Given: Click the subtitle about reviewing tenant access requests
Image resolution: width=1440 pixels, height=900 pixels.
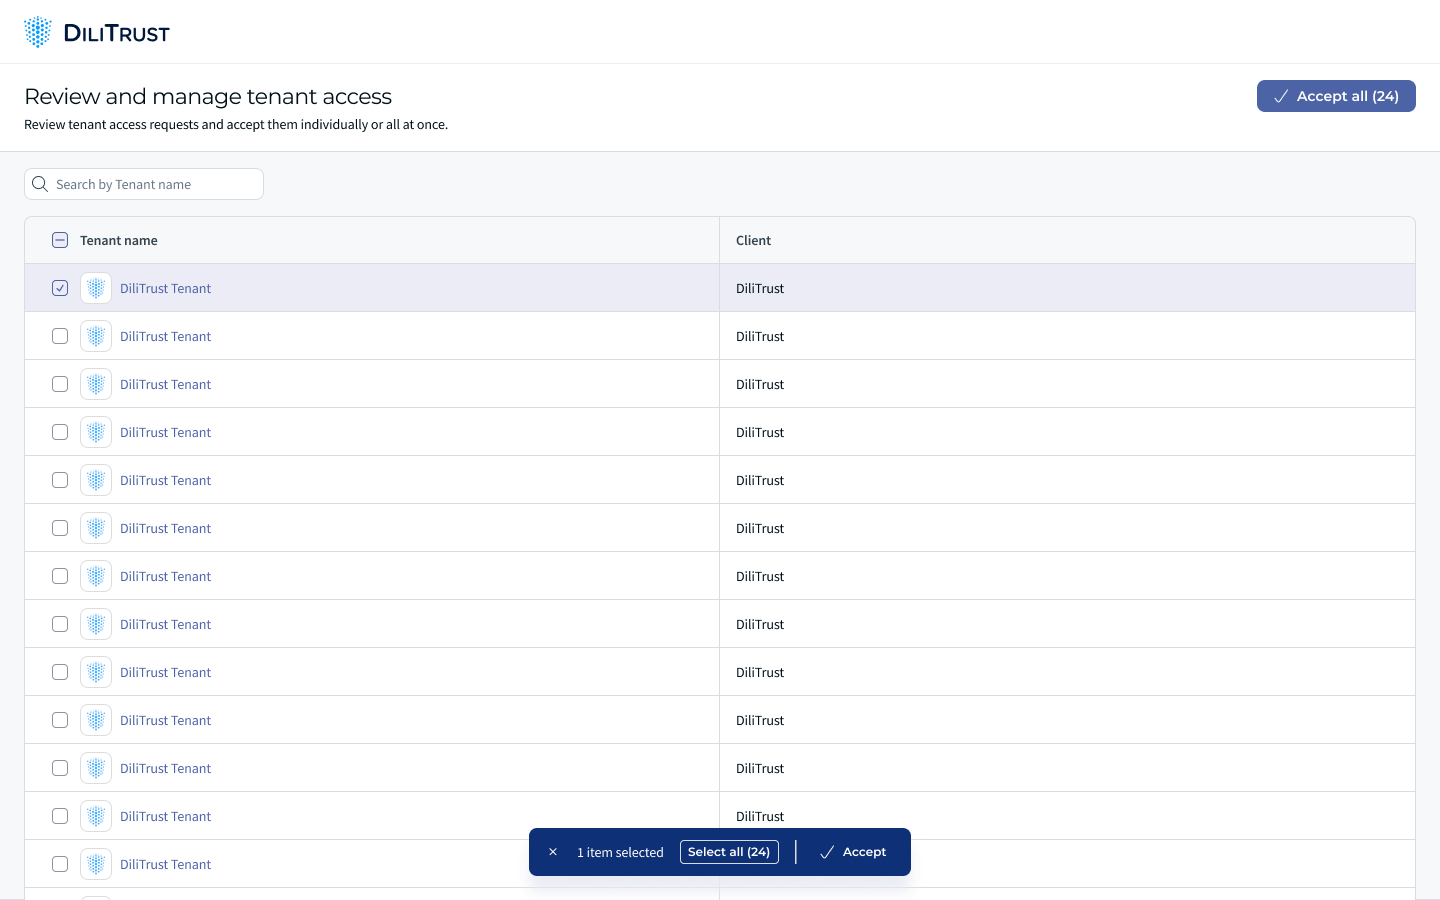Looking at the screenshot, I should (x=236, y=125).
